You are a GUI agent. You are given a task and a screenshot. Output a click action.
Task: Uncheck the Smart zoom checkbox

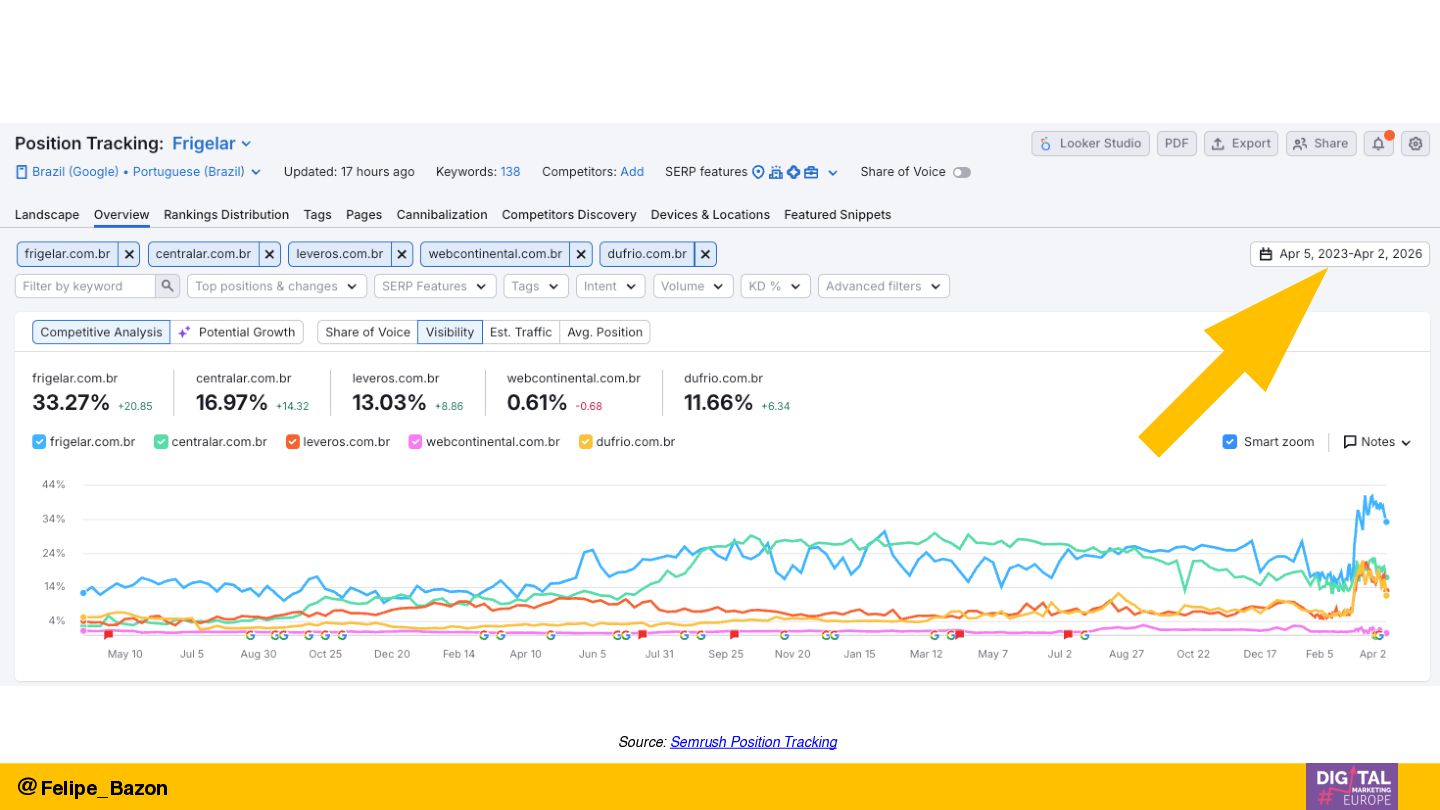coord(1230,442)
